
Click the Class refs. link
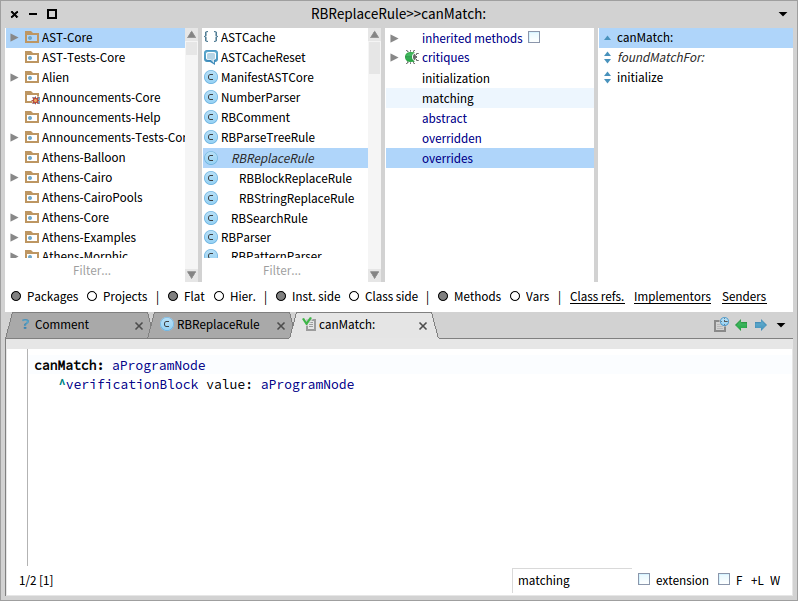597,297
